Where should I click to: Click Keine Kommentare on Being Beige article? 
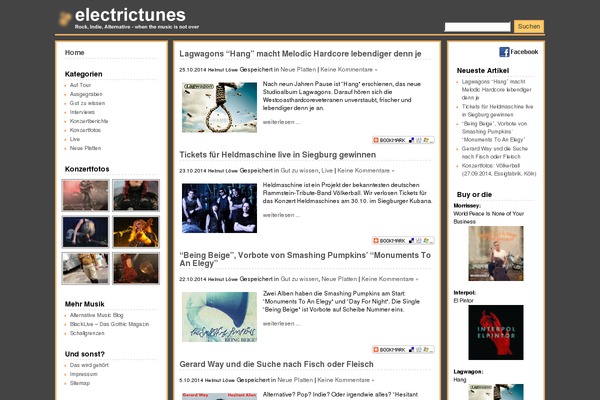pos(390,279)
